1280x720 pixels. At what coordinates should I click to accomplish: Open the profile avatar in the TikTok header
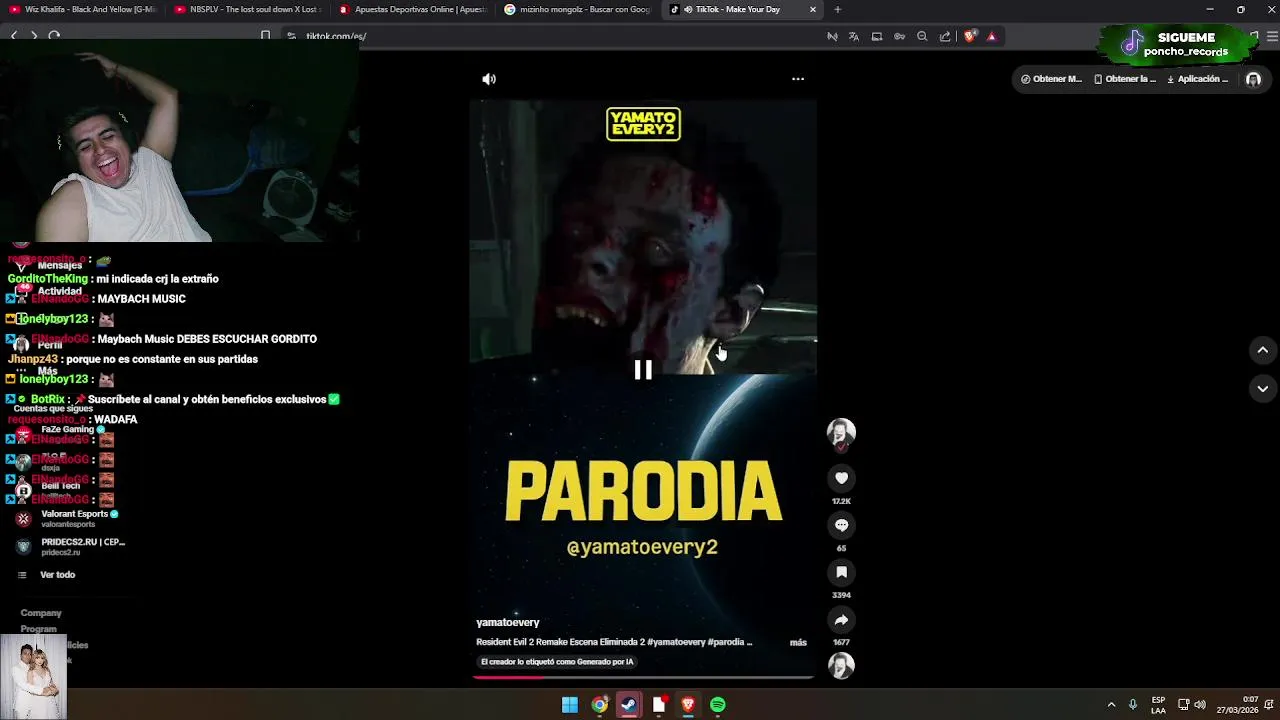[1253, 79]
